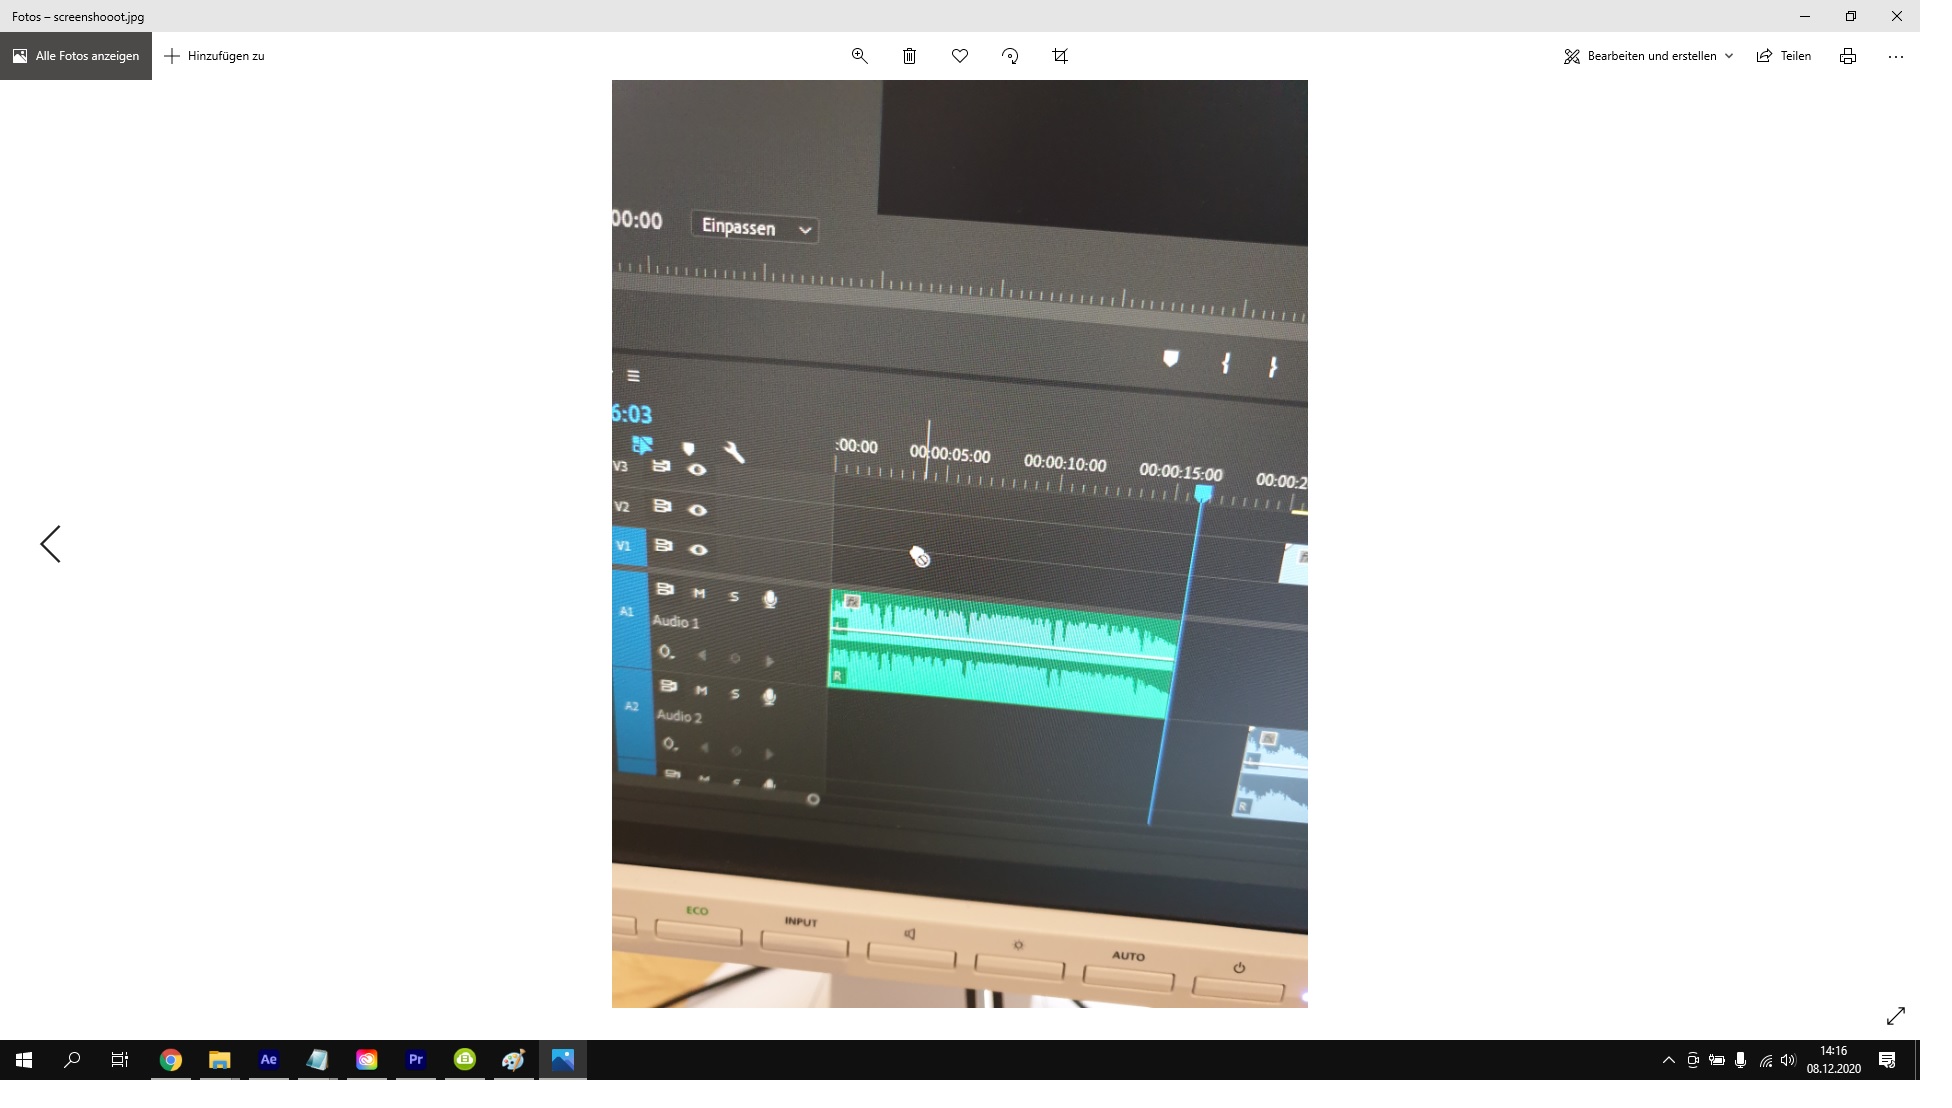Click the zoom magnifier icon

pyautogui.click(x=859, y=56)
